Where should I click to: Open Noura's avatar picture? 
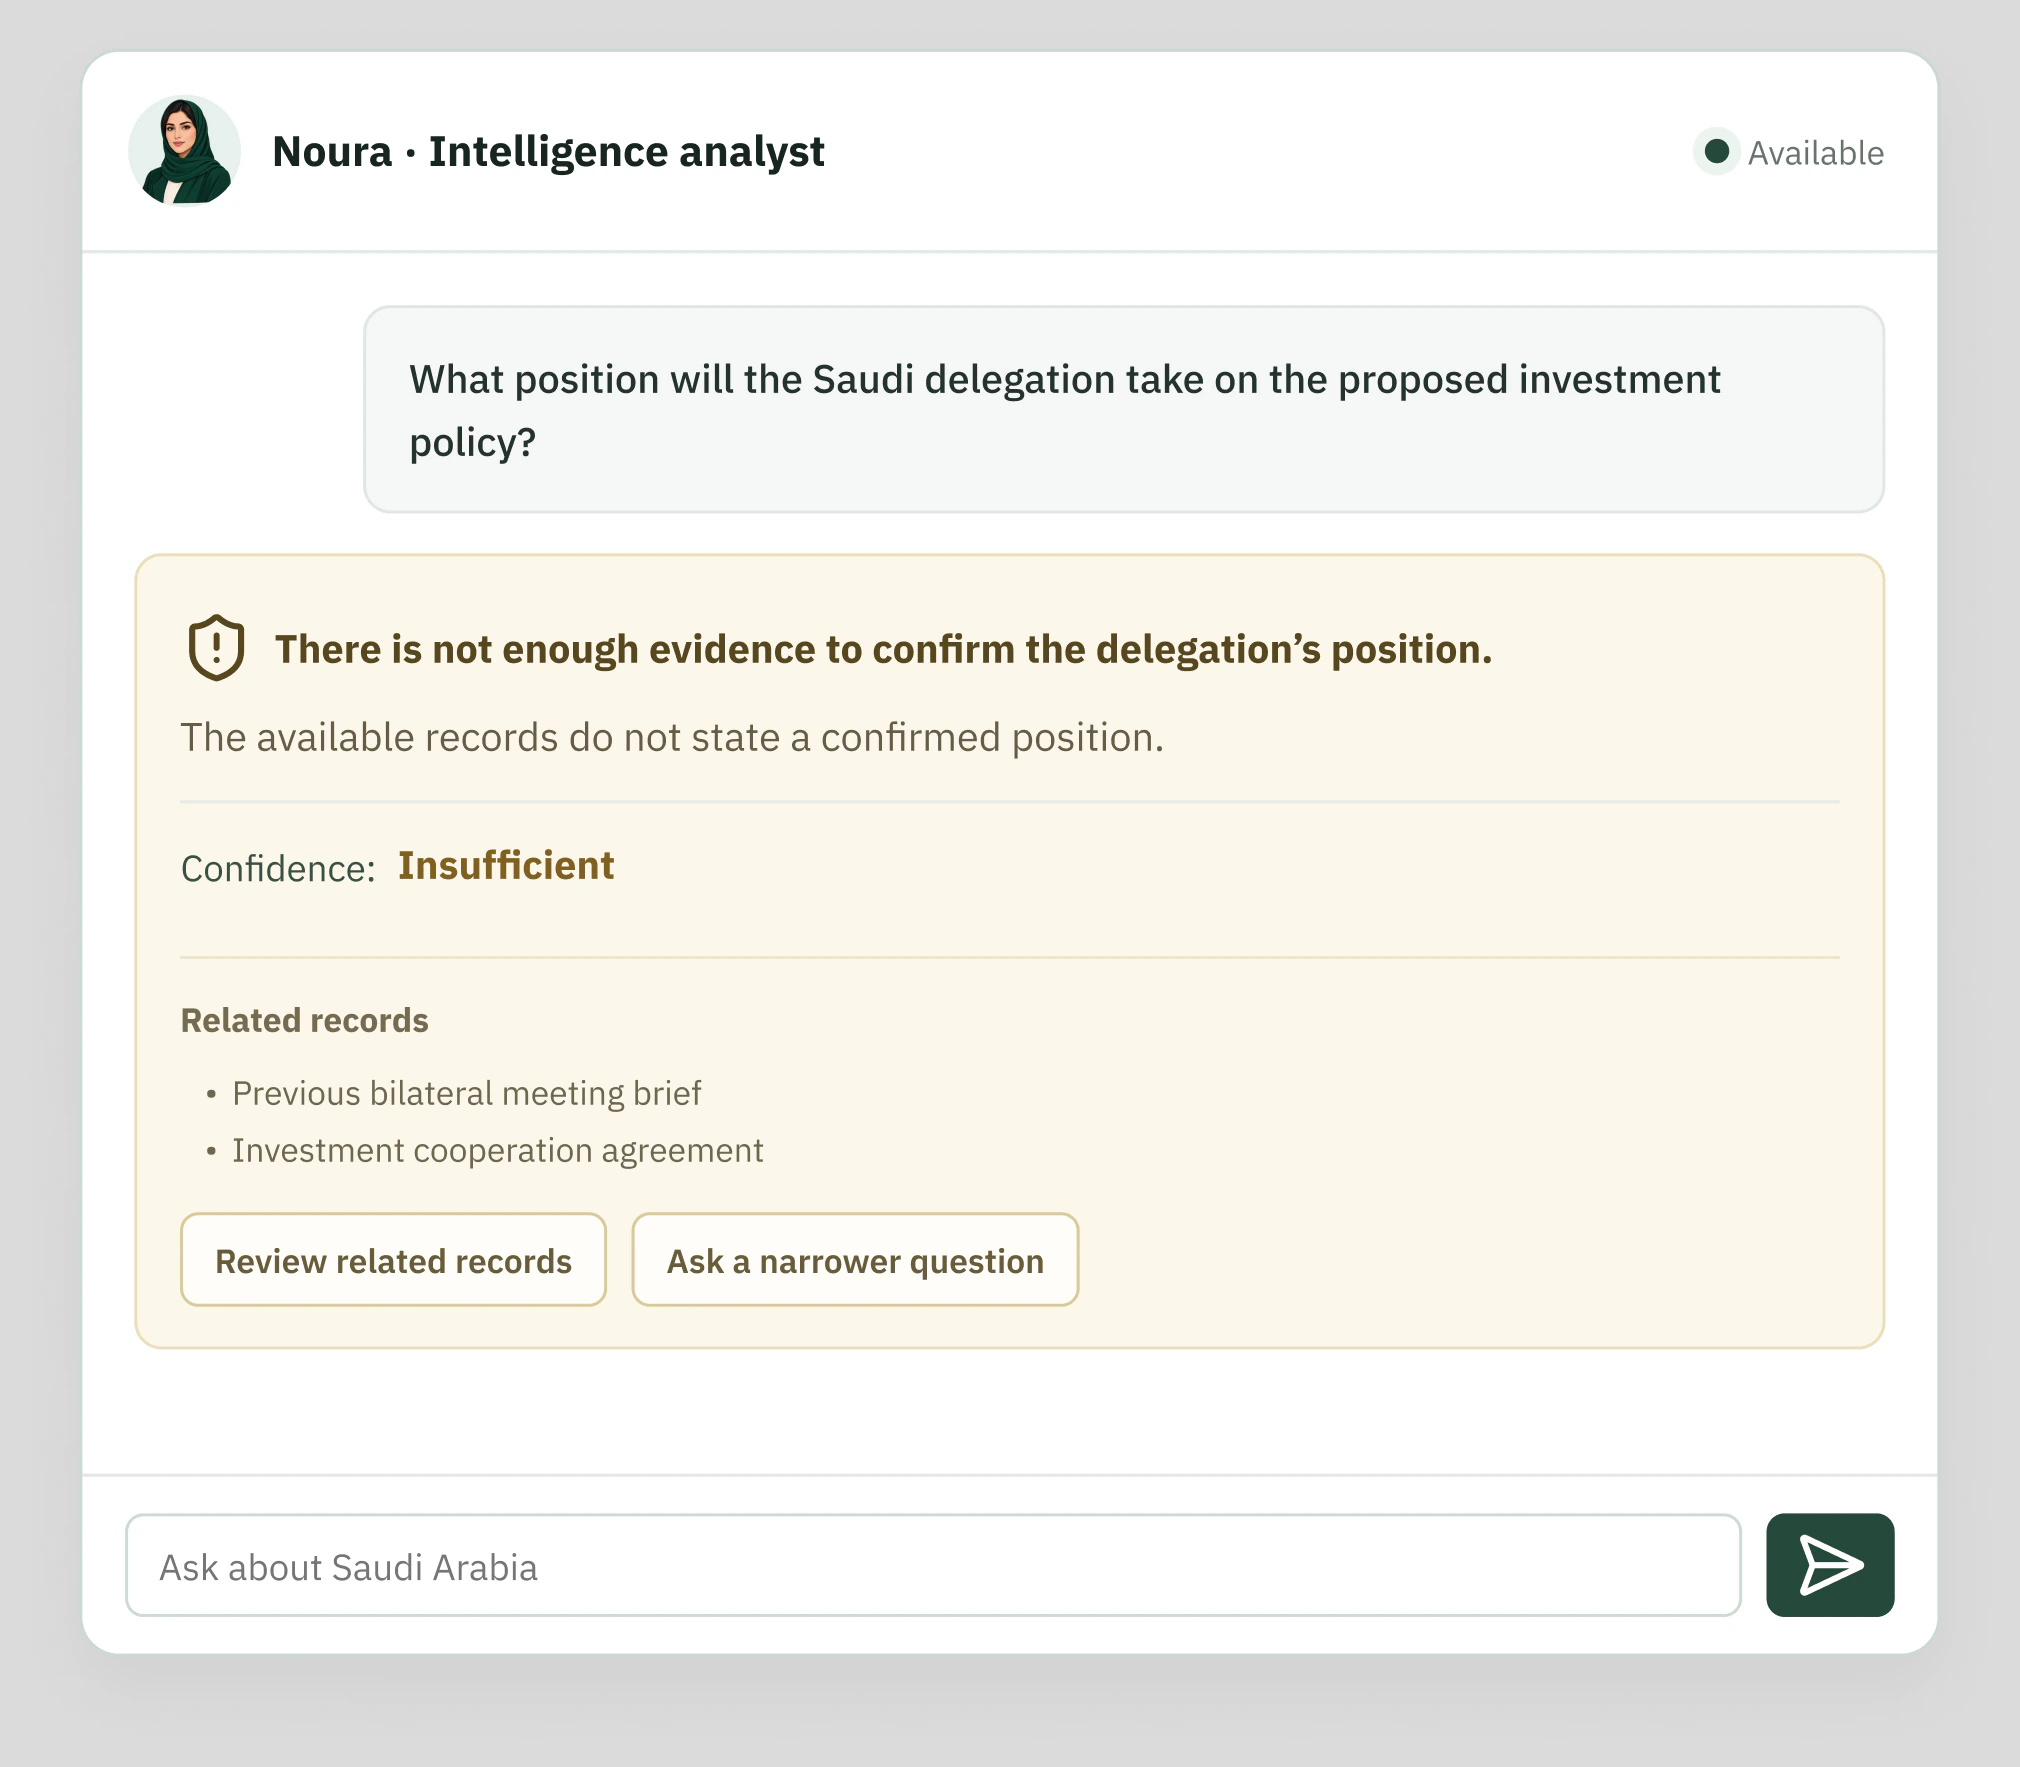(x=185, y=151)
